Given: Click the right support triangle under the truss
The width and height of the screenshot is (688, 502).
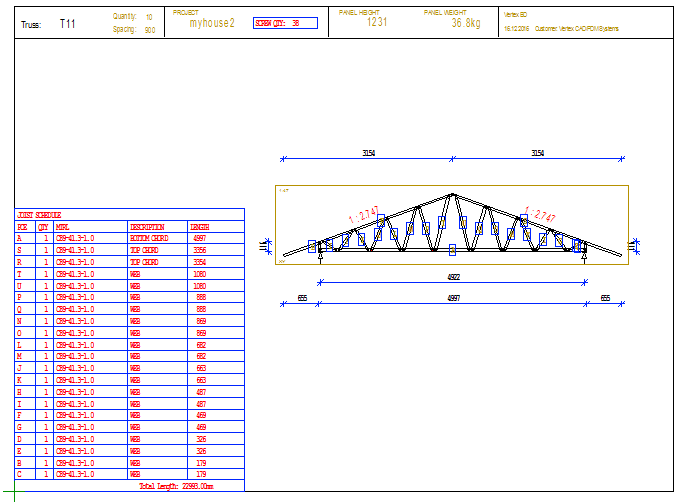Looking at the screenshot, I should click(584, 256).
